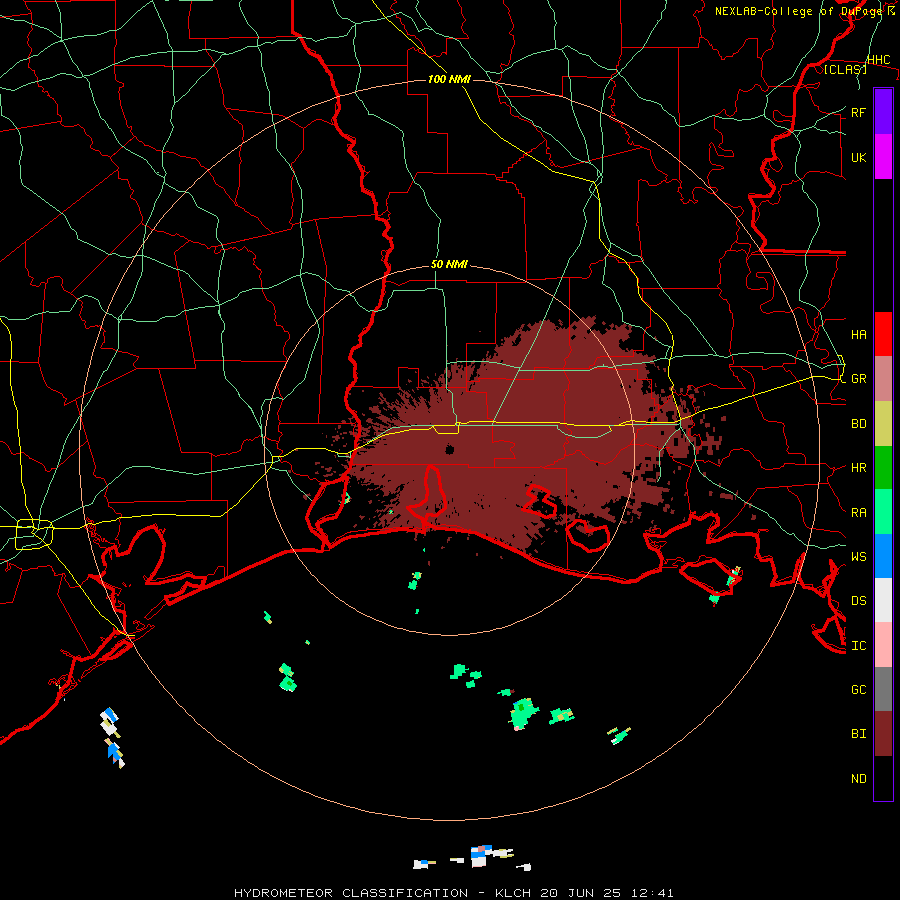Click the brown BI legend swatch
This screenshot has height=900, width=900.
coord(883,734)
